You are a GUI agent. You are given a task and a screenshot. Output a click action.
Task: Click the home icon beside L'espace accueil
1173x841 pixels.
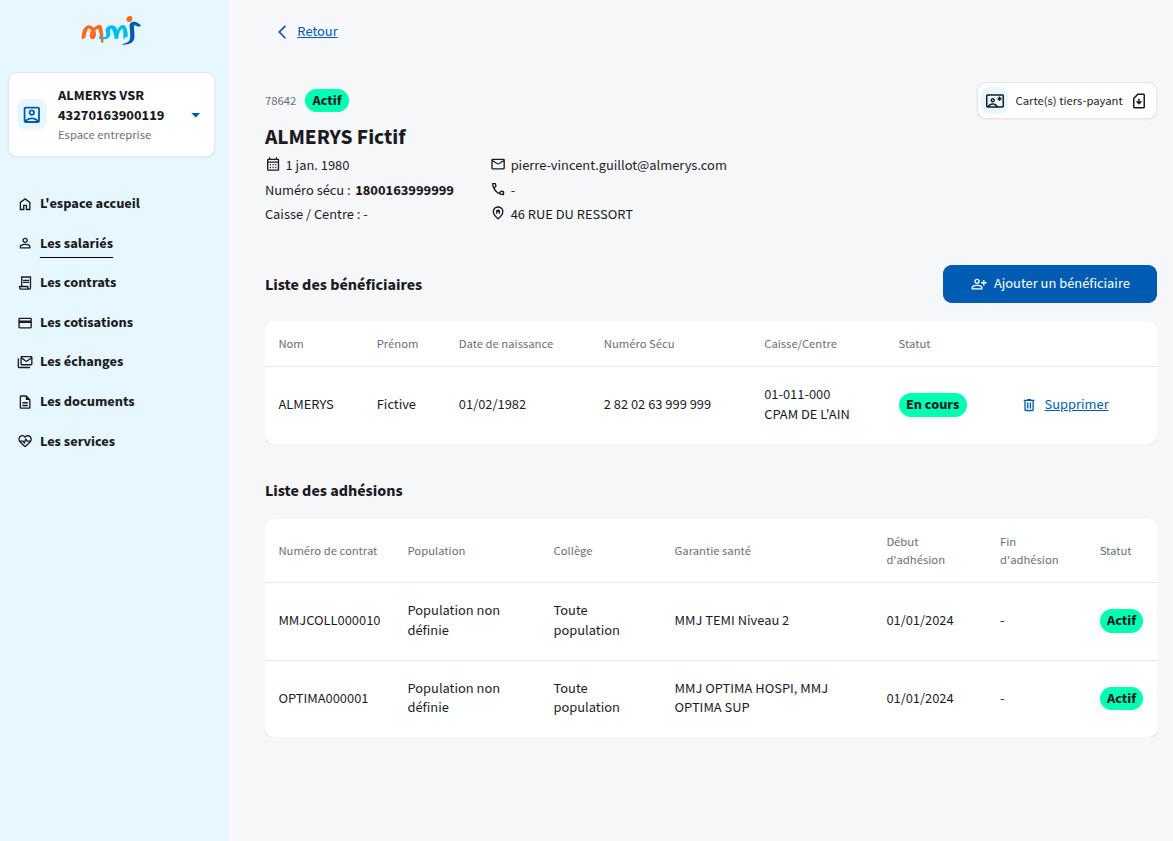click(x=25, y=204)
